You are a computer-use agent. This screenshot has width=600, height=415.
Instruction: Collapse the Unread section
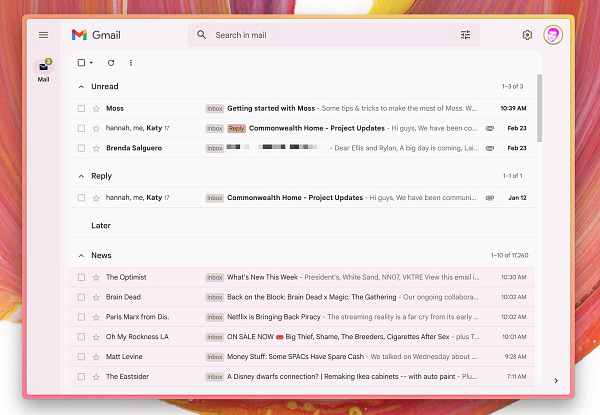[x=81, y=87]
